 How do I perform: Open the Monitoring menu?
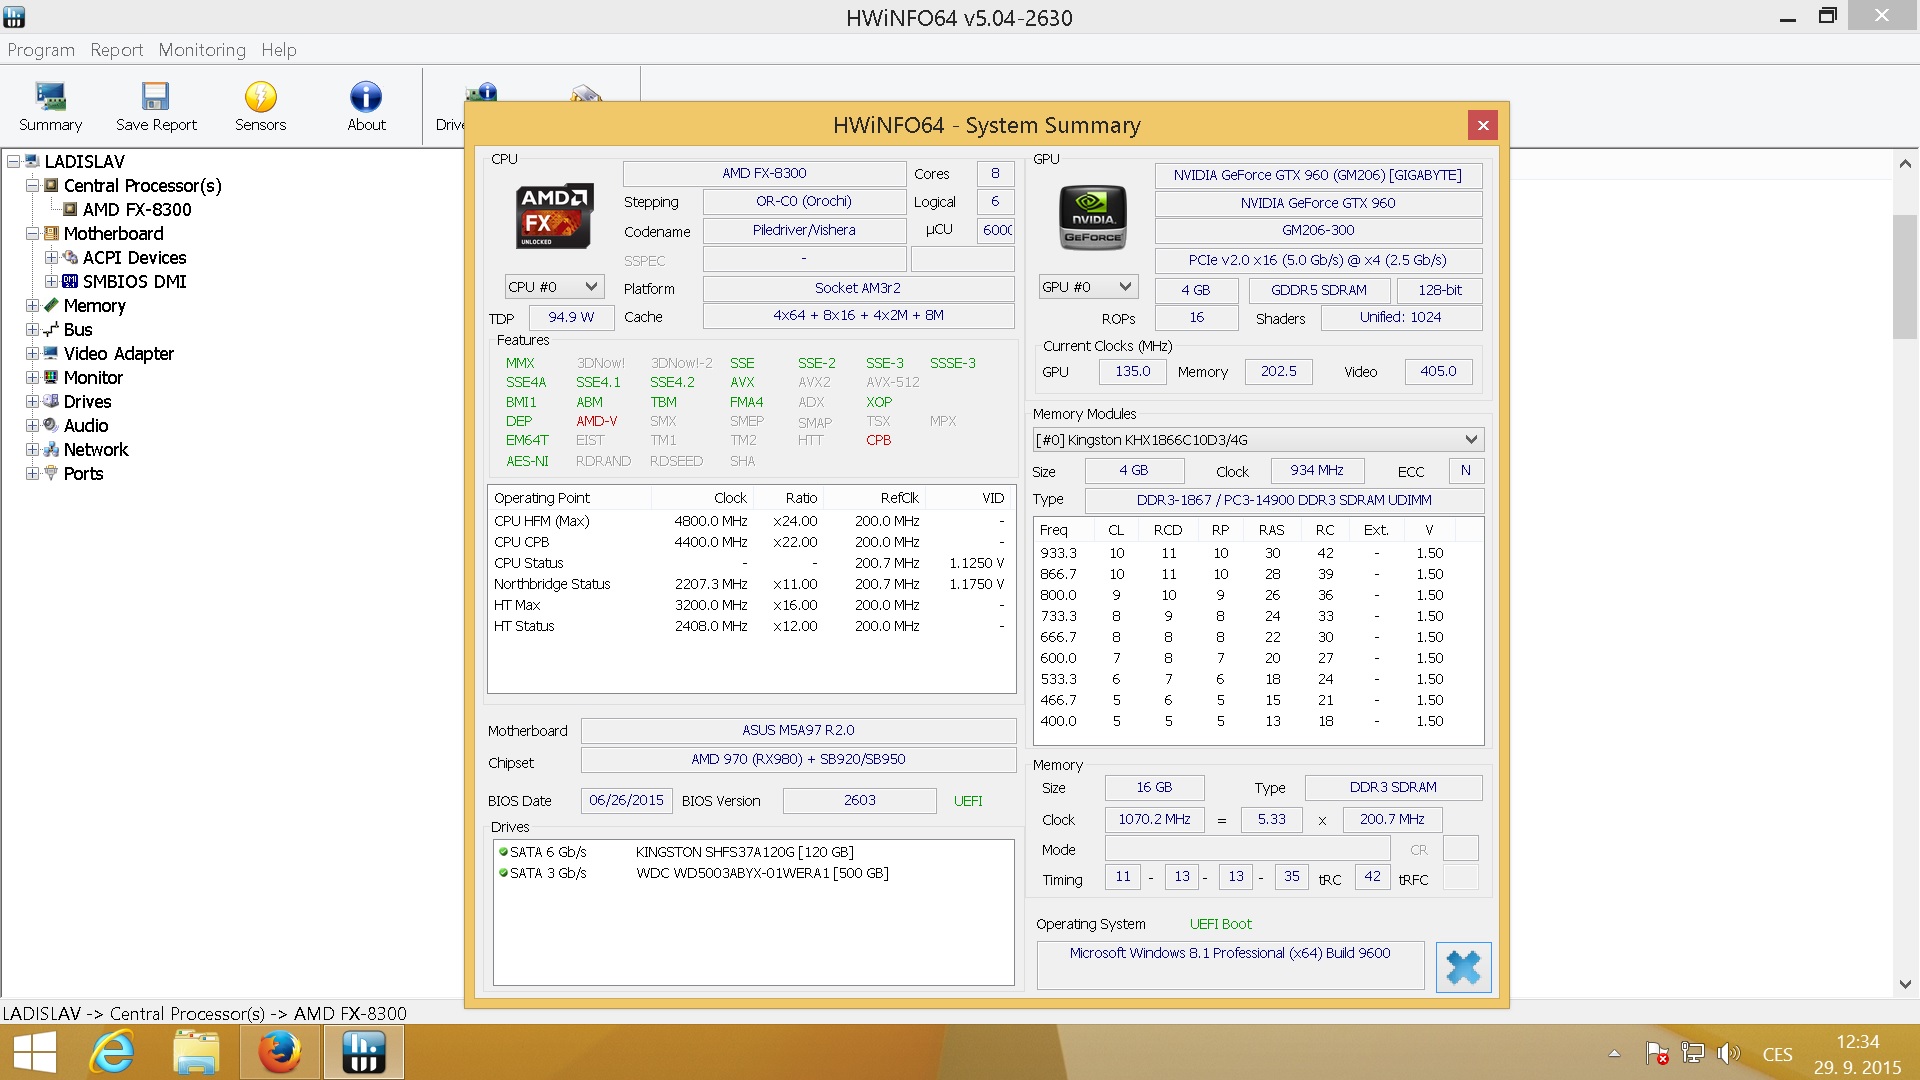[x=202, y=50]
